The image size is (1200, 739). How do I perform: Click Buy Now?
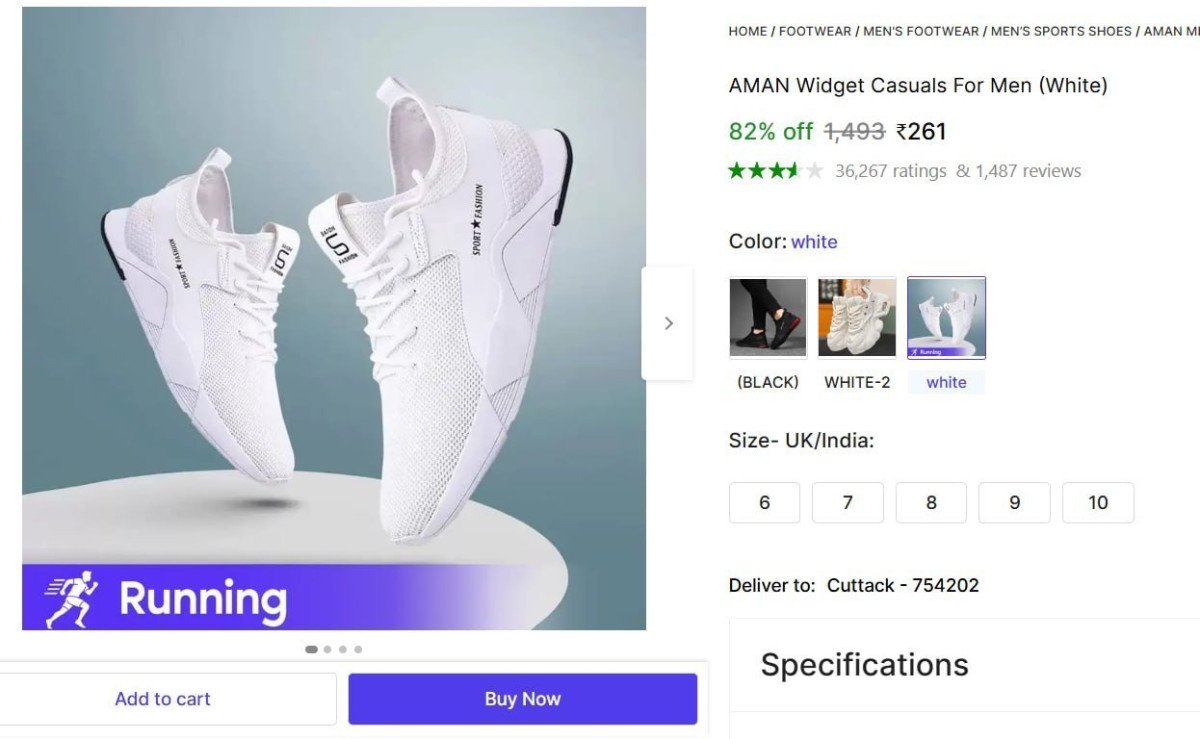pyautogui.click(x=521, y=698)
